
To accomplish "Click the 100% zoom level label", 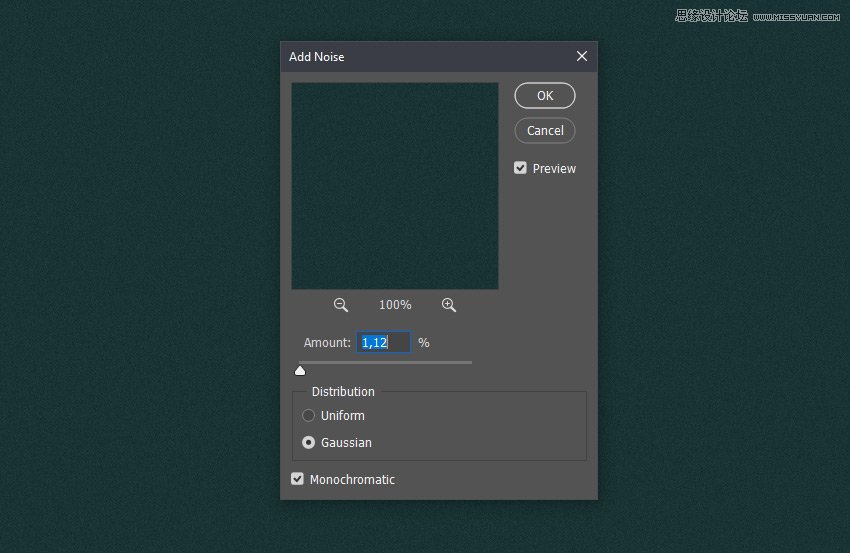I will tap(395, 305).
